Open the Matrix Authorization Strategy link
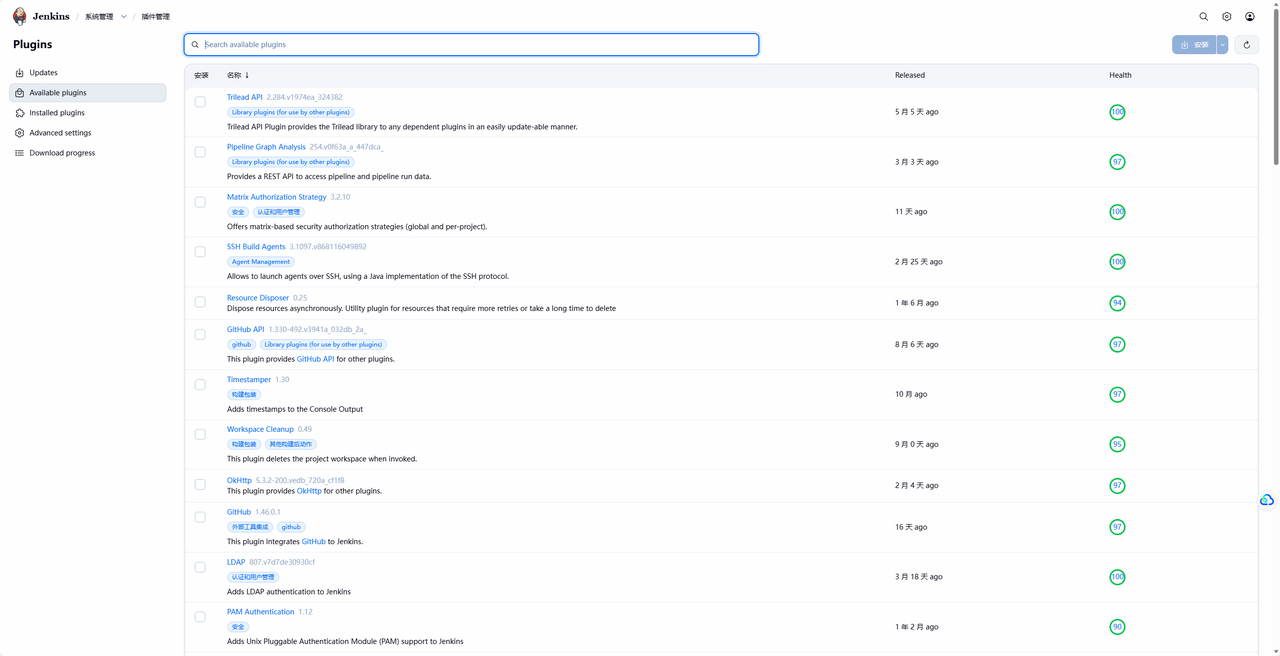1280x656 pixels. 277,197
